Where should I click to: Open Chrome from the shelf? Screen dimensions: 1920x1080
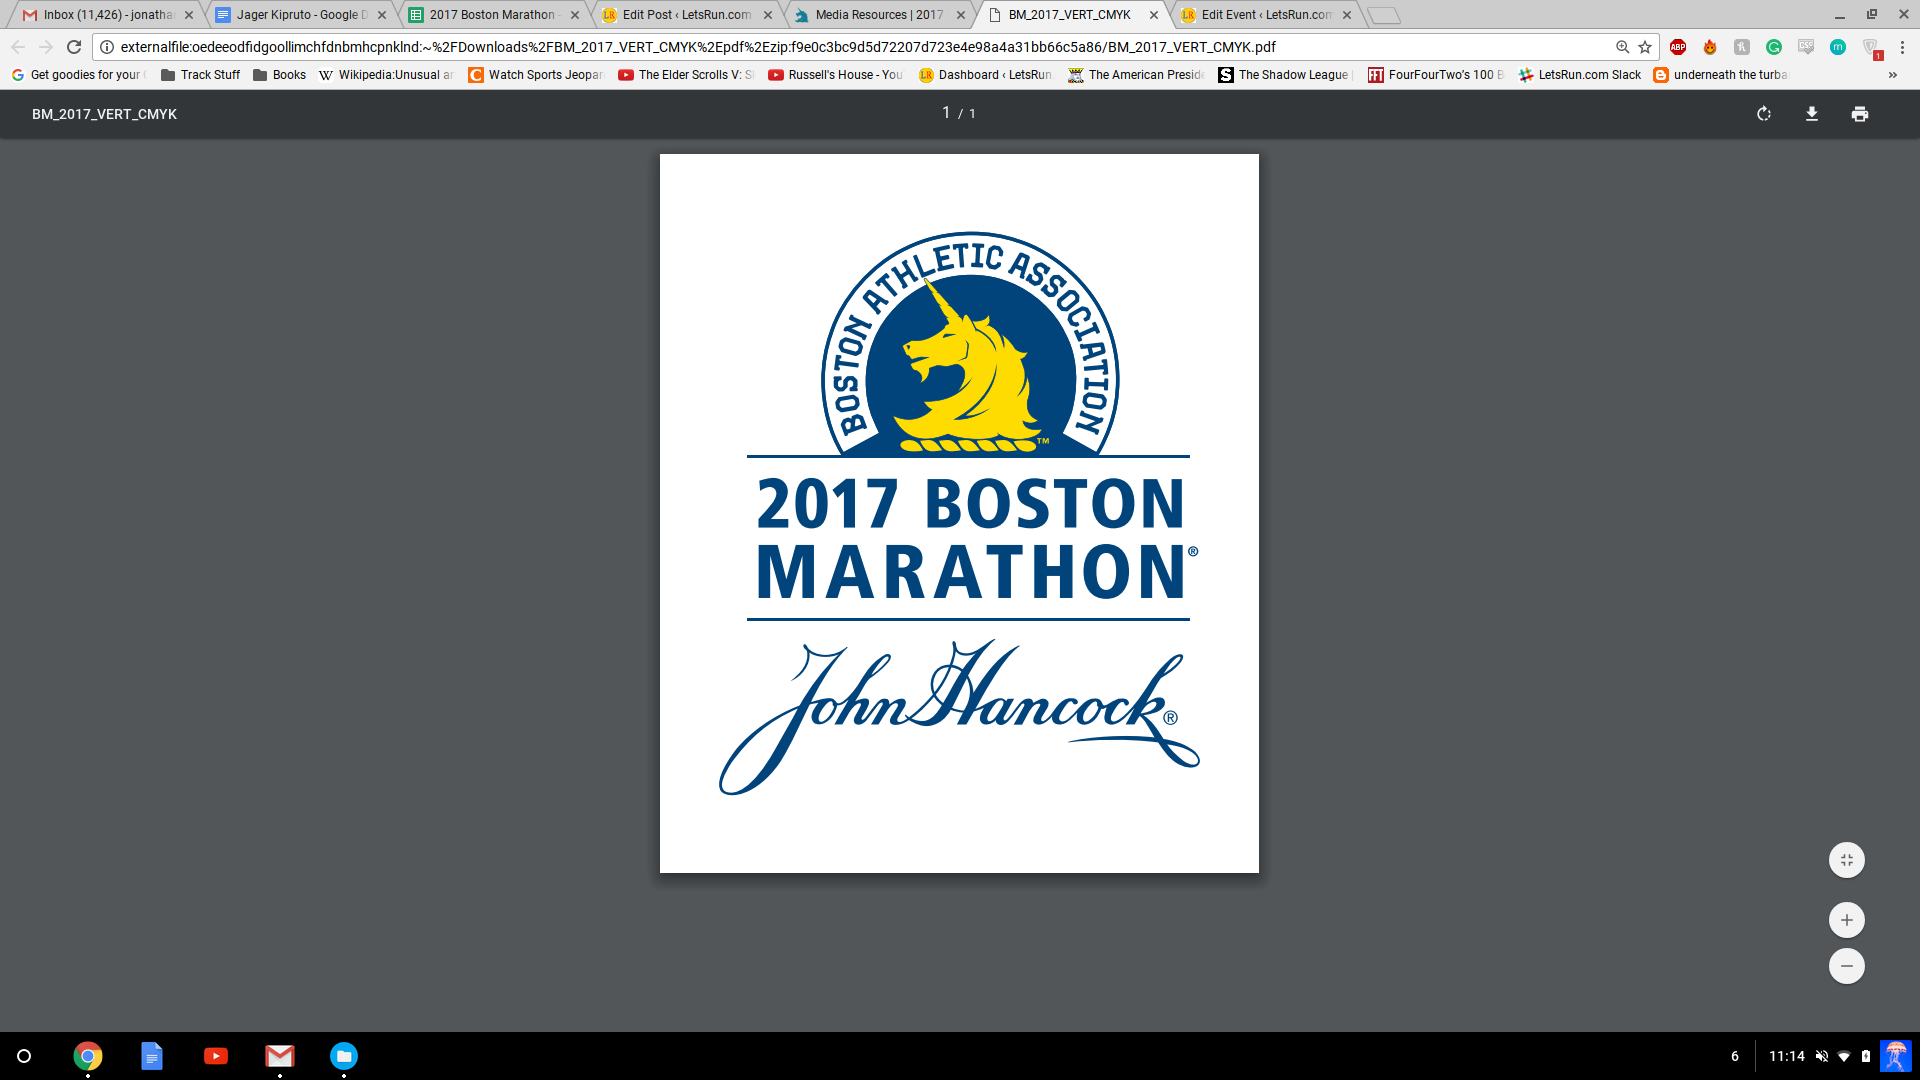pos(88,1056)
